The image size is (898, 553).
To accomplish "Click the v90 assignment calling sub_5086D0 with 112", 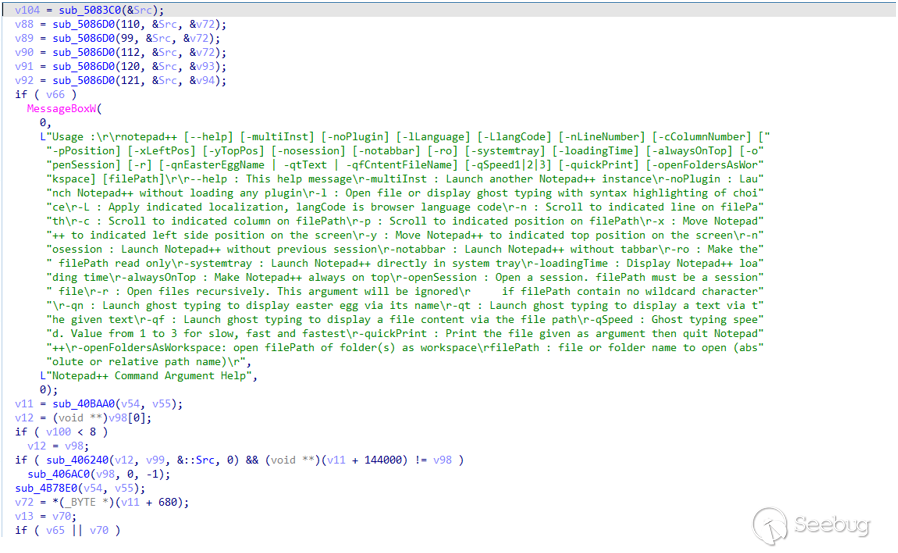I will tap(120, 53).
